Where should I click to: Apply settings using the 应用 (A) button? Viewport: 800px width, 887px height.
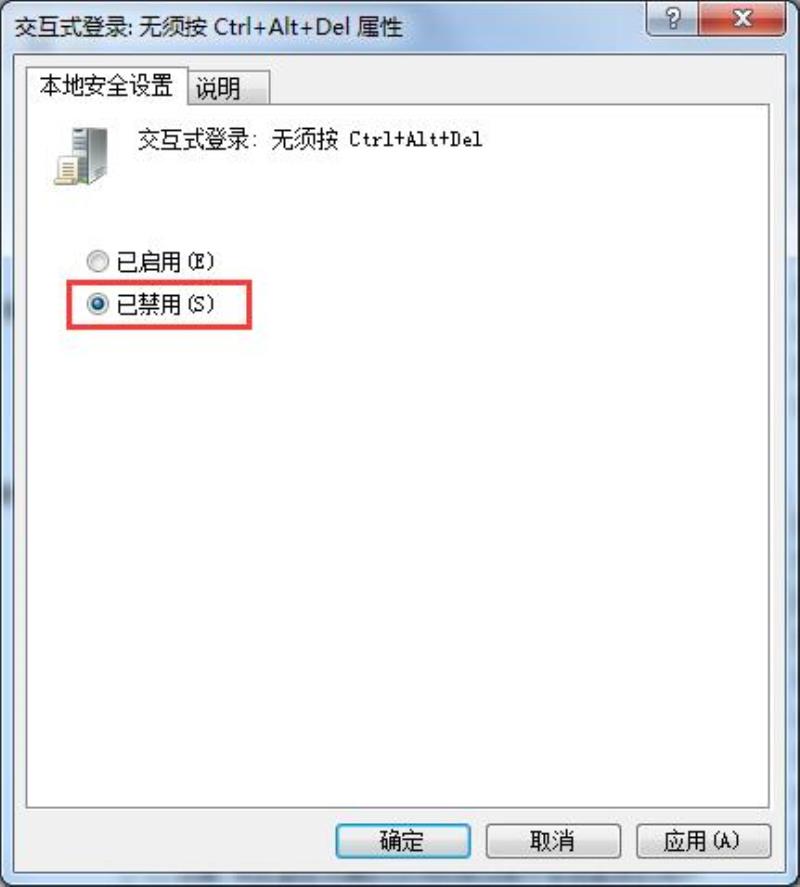pos(703,841)
